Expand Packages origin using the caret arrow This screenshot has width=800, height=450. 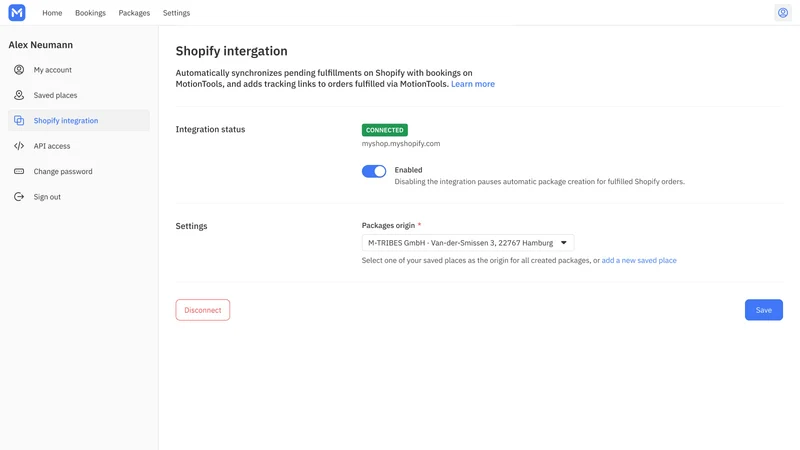pos(564,243)
